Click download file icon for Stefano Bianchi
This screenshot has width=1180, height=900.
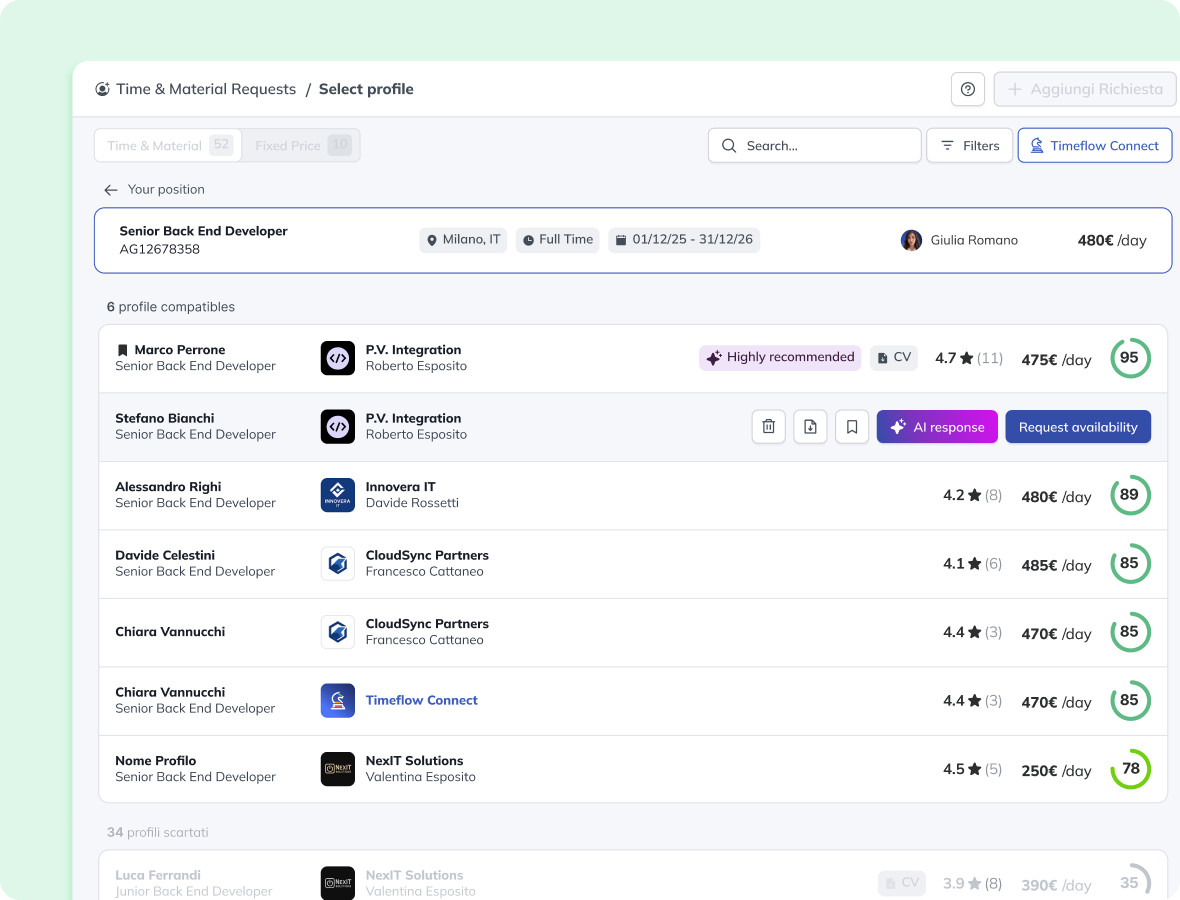click(810, 427)
